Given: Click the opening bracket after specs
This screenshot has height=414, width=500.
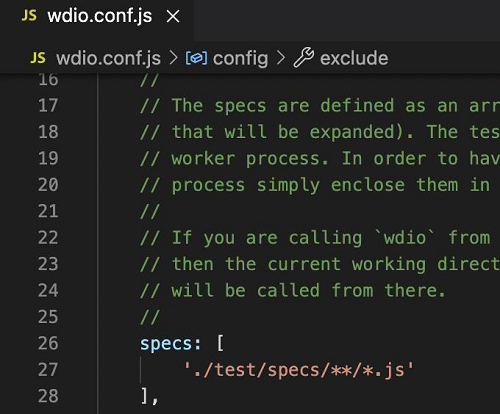Looking at the screenshot, I should [220, 344].
